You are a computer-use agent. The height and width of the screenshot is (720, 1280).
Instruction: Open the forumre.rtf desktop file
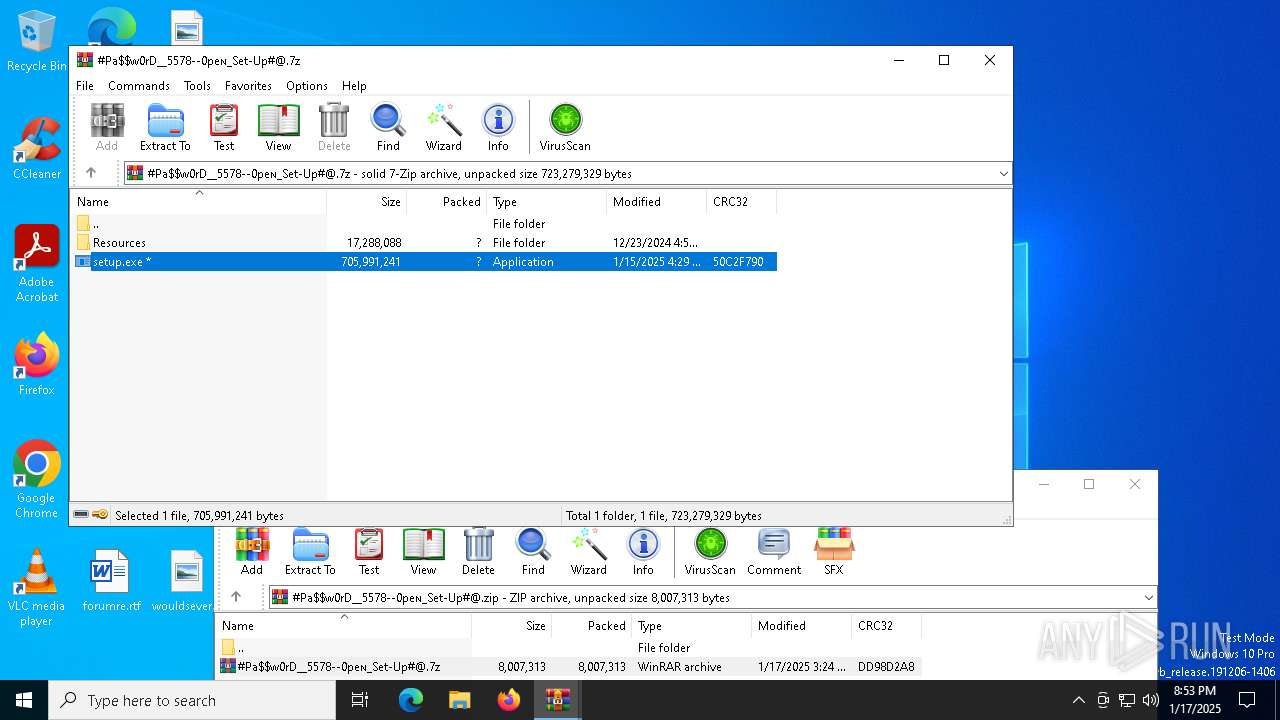111,580
